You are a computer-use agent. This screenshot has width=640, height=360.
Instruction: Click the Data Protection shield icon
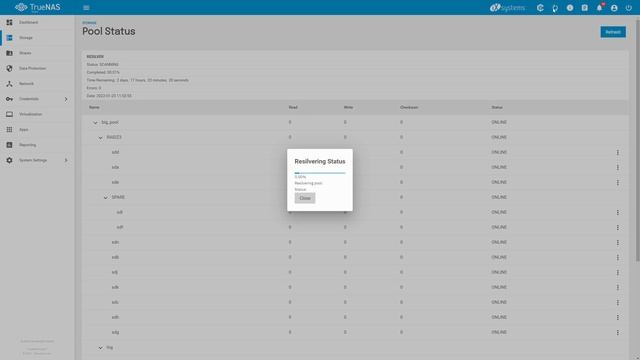(x=9, y=68)
